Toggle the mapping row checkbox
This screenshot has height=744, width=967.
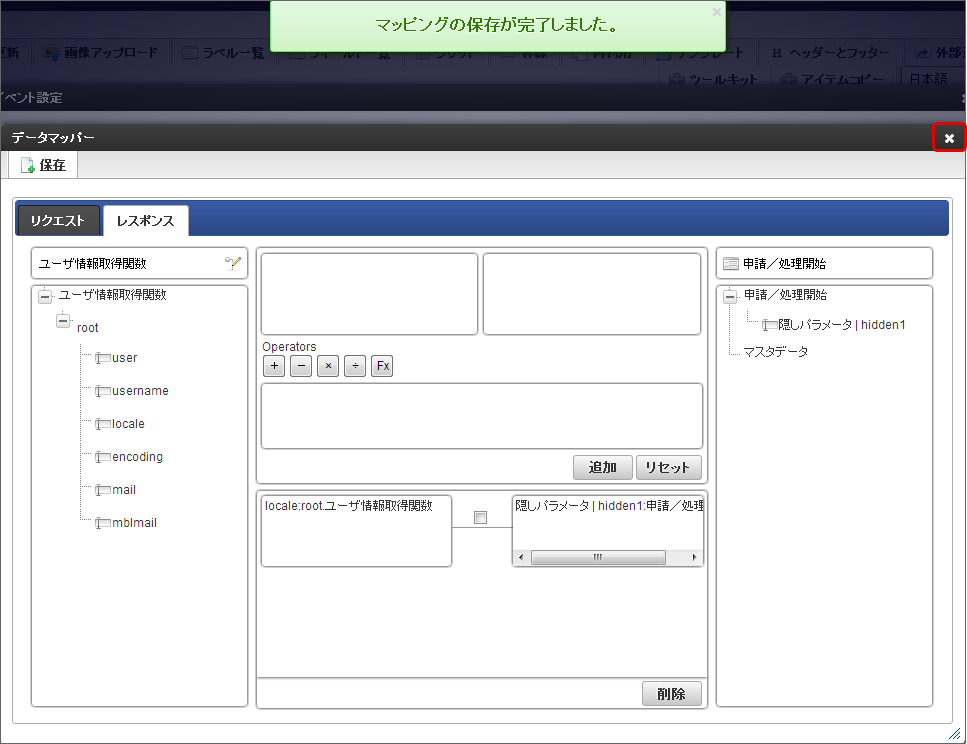pyautogui.click(x=480, y=518)
